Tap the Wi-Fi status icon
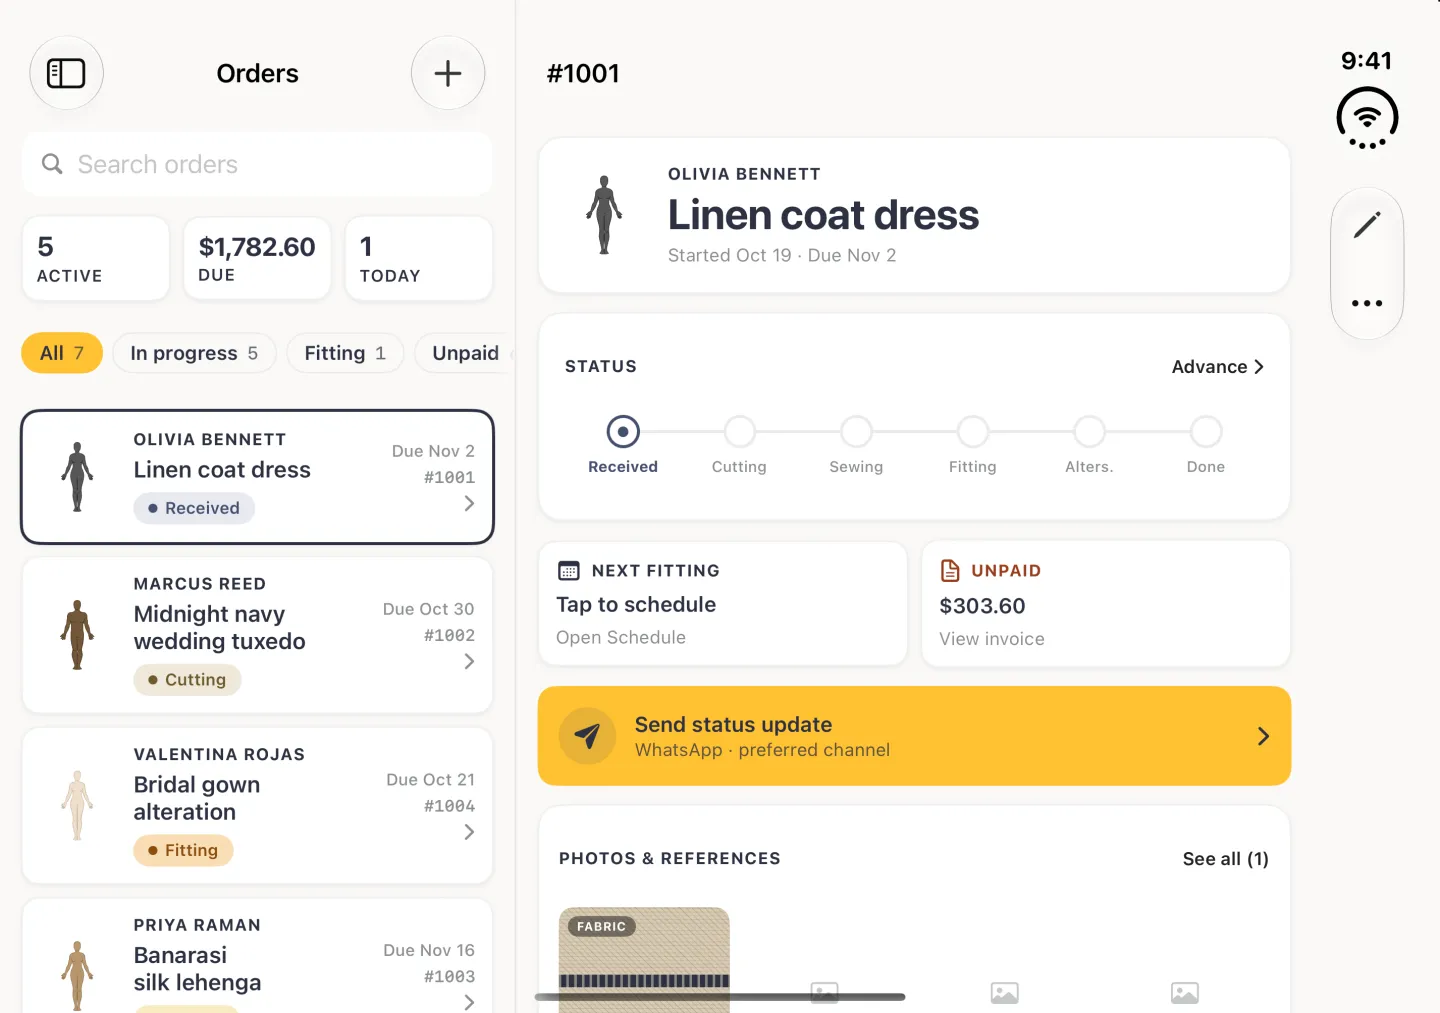 pyautogui.click(x=1367, y=118)
